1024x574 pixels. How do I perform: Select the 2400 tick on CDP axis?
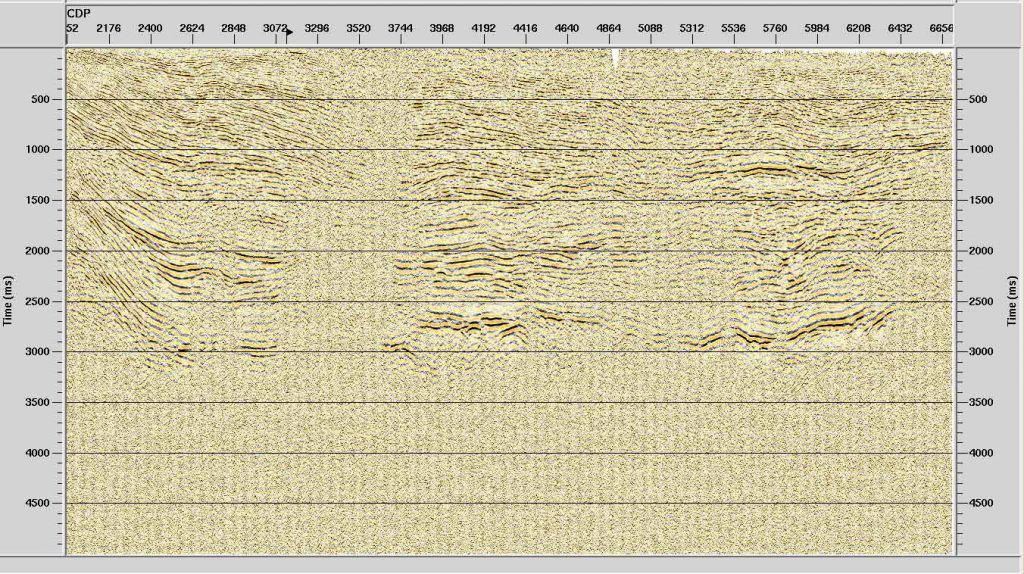[150, 29]
